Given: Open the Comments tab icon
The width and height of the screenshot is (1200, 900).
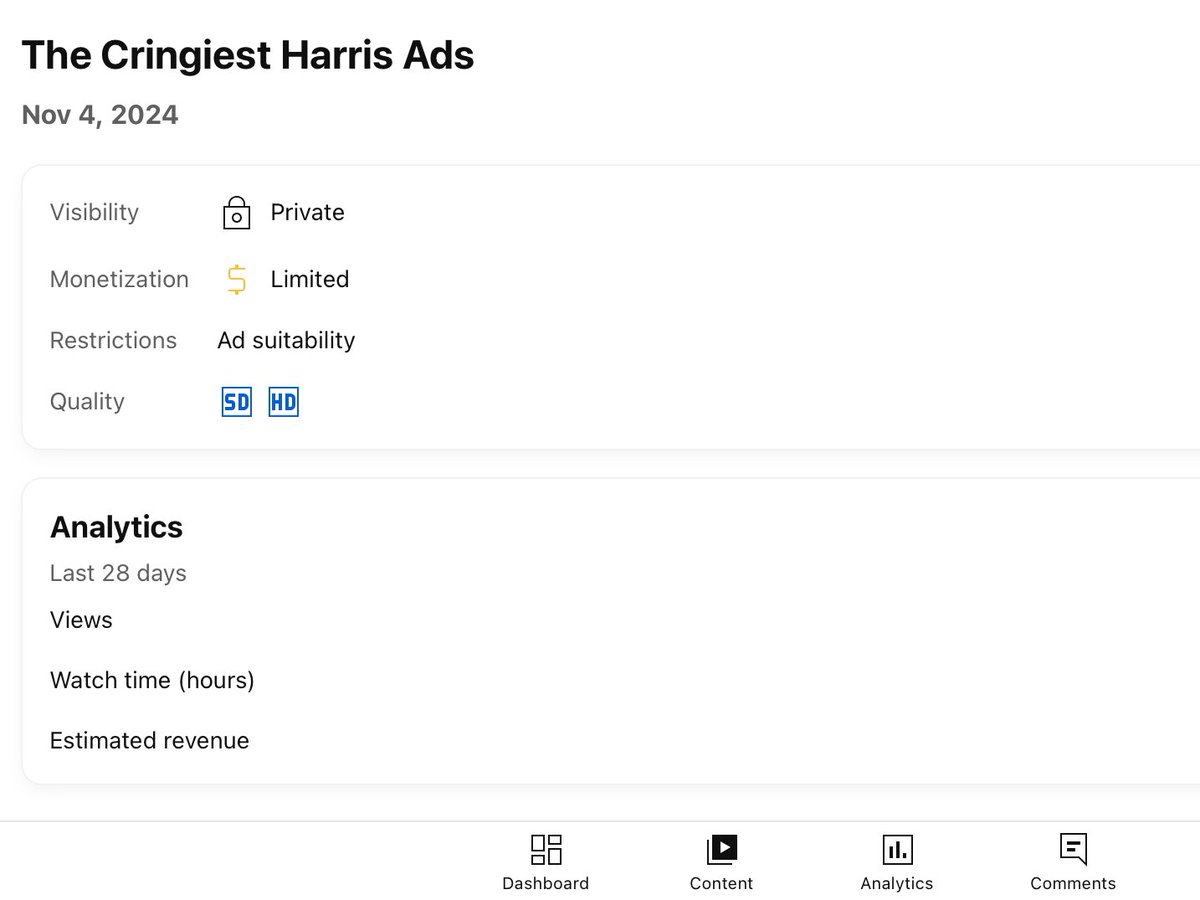Looking at the screenshot, I should [x=1073, y=849].
